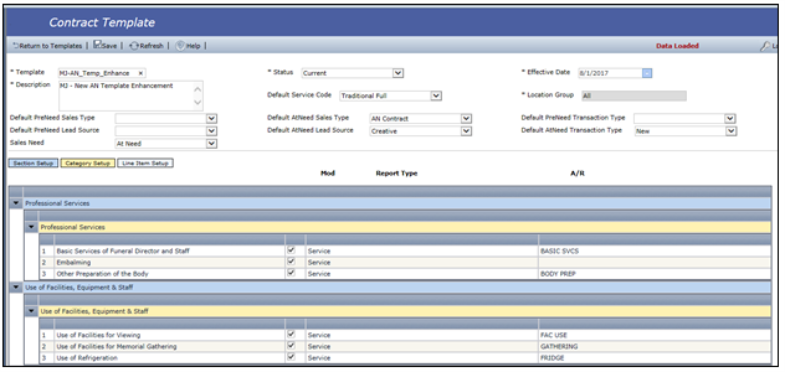
Task: Open the Sales Need dropdown
Action: [212, 143]
